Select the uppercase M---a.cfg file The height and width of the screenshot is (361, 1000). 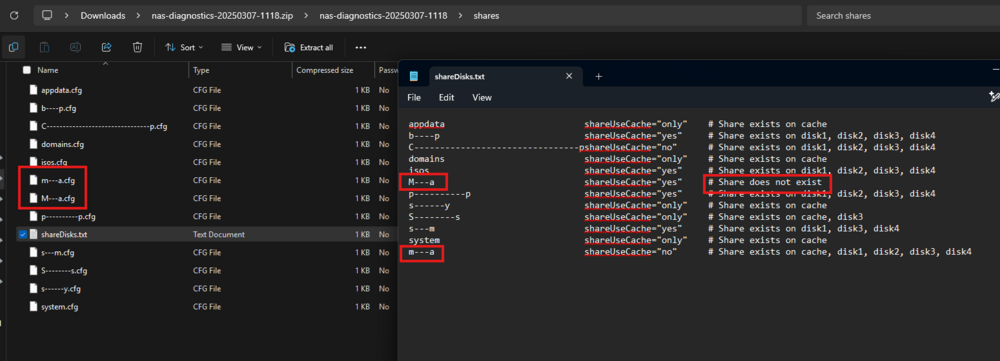pos(58,198)
